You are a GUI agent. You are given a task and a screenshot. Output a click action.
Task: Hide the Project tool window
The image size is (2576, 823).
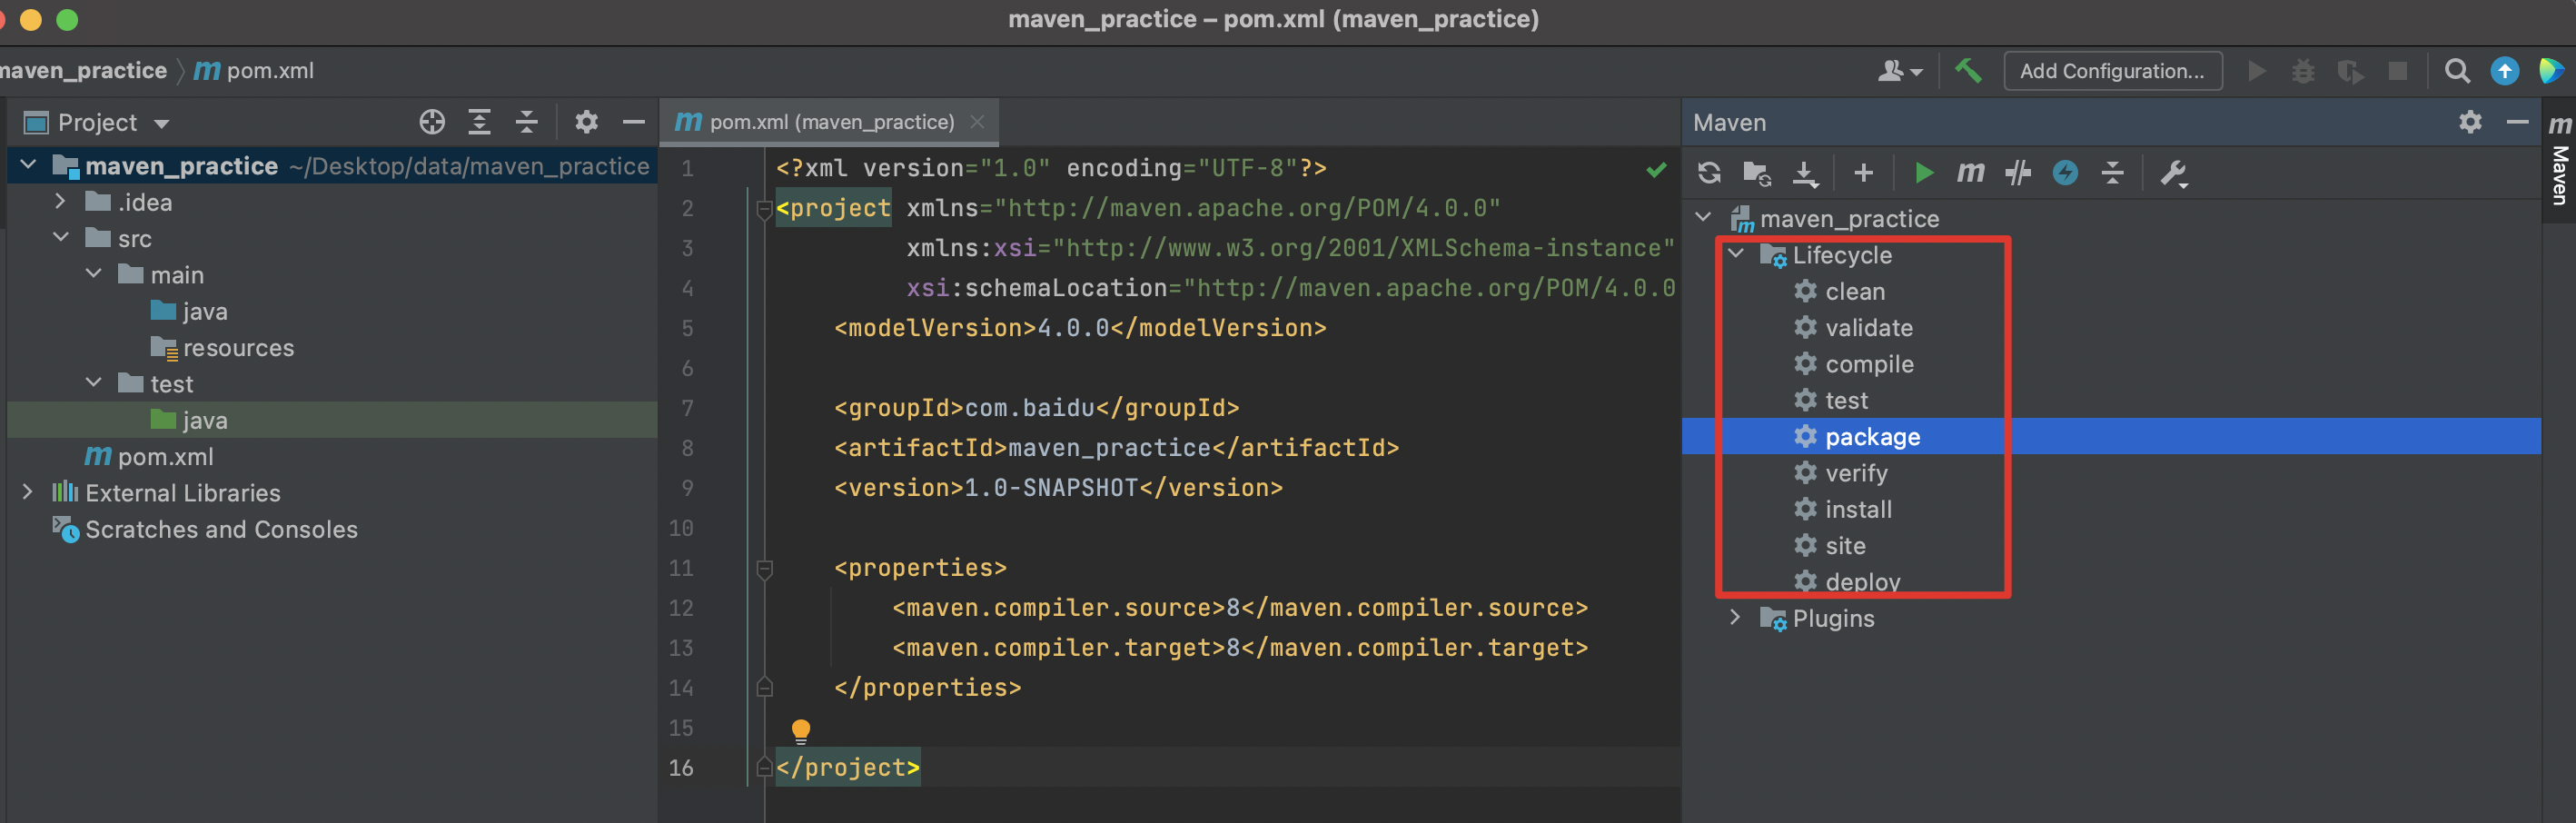633,122
